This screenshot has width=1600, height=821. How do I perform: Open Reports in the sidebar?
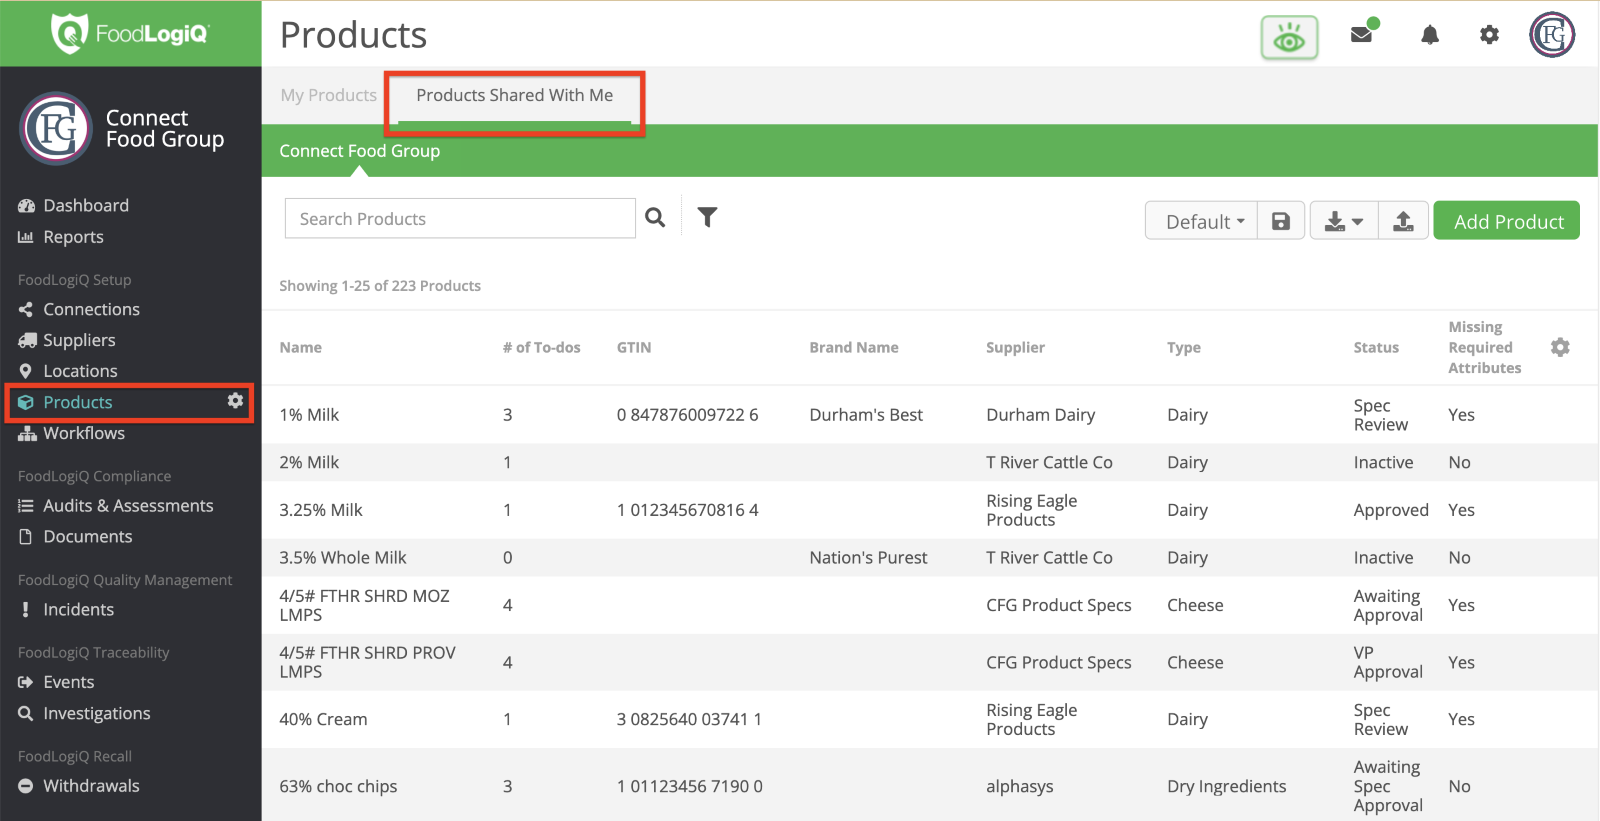(x=73, y=237)
